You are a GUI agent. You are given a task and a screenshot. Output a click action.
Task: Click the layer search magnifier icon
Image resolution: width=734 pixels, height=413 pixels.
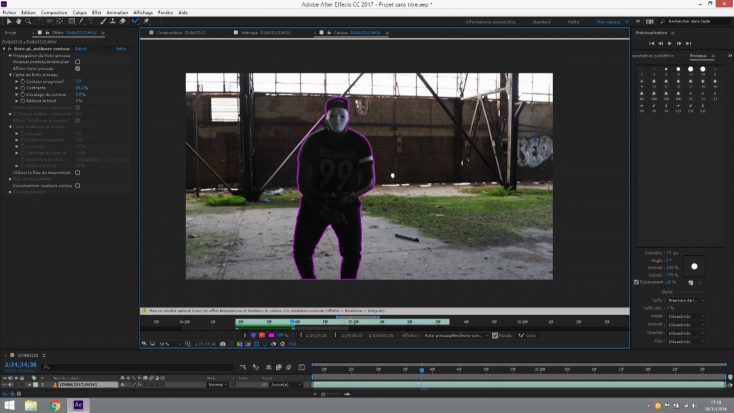(46, 367)
